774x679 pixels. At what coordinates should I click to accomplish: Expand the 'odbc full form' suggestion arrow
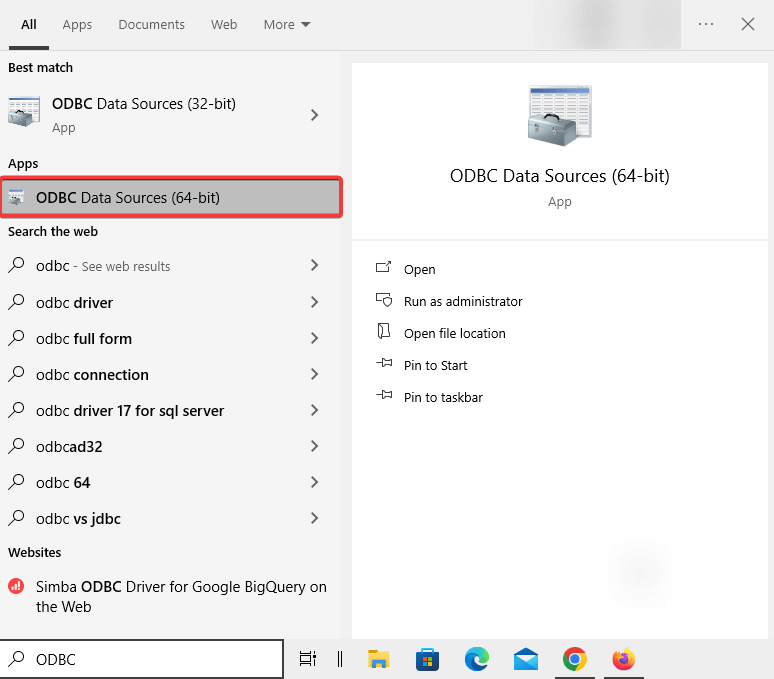[x=314, y=338]
